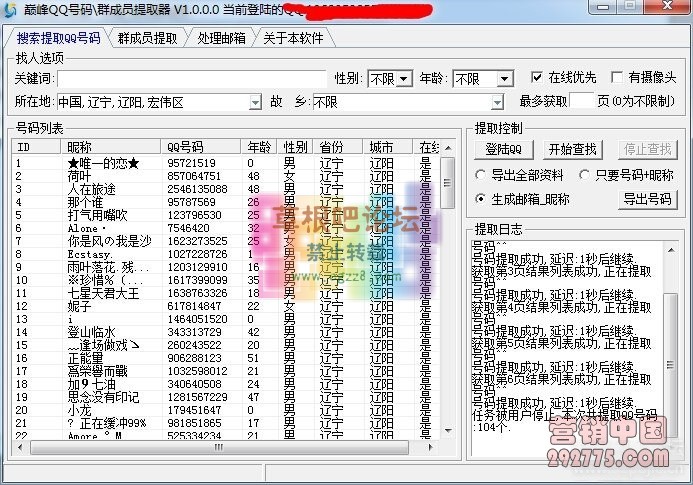Click the 开始查找 button
This screenshot has height=485, width=693.
(572, 149)
